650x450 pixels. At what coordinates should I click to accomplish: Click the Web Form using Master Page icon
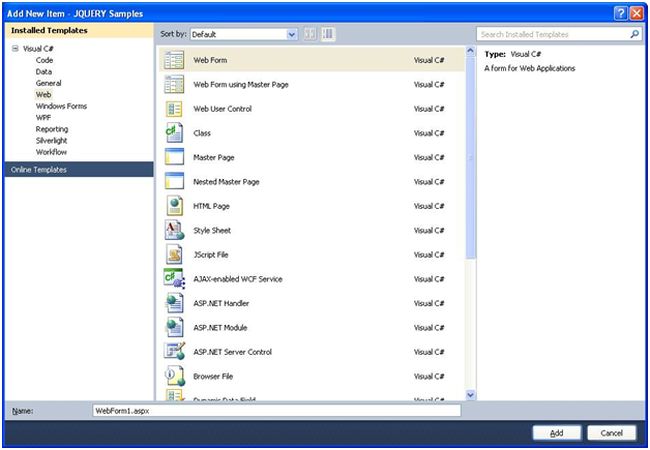[x=174, y=85]
